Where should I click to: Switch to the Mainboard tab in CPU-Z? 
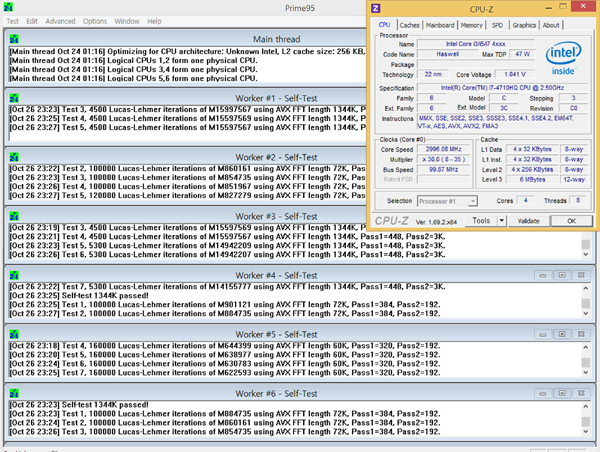point(440,25)
